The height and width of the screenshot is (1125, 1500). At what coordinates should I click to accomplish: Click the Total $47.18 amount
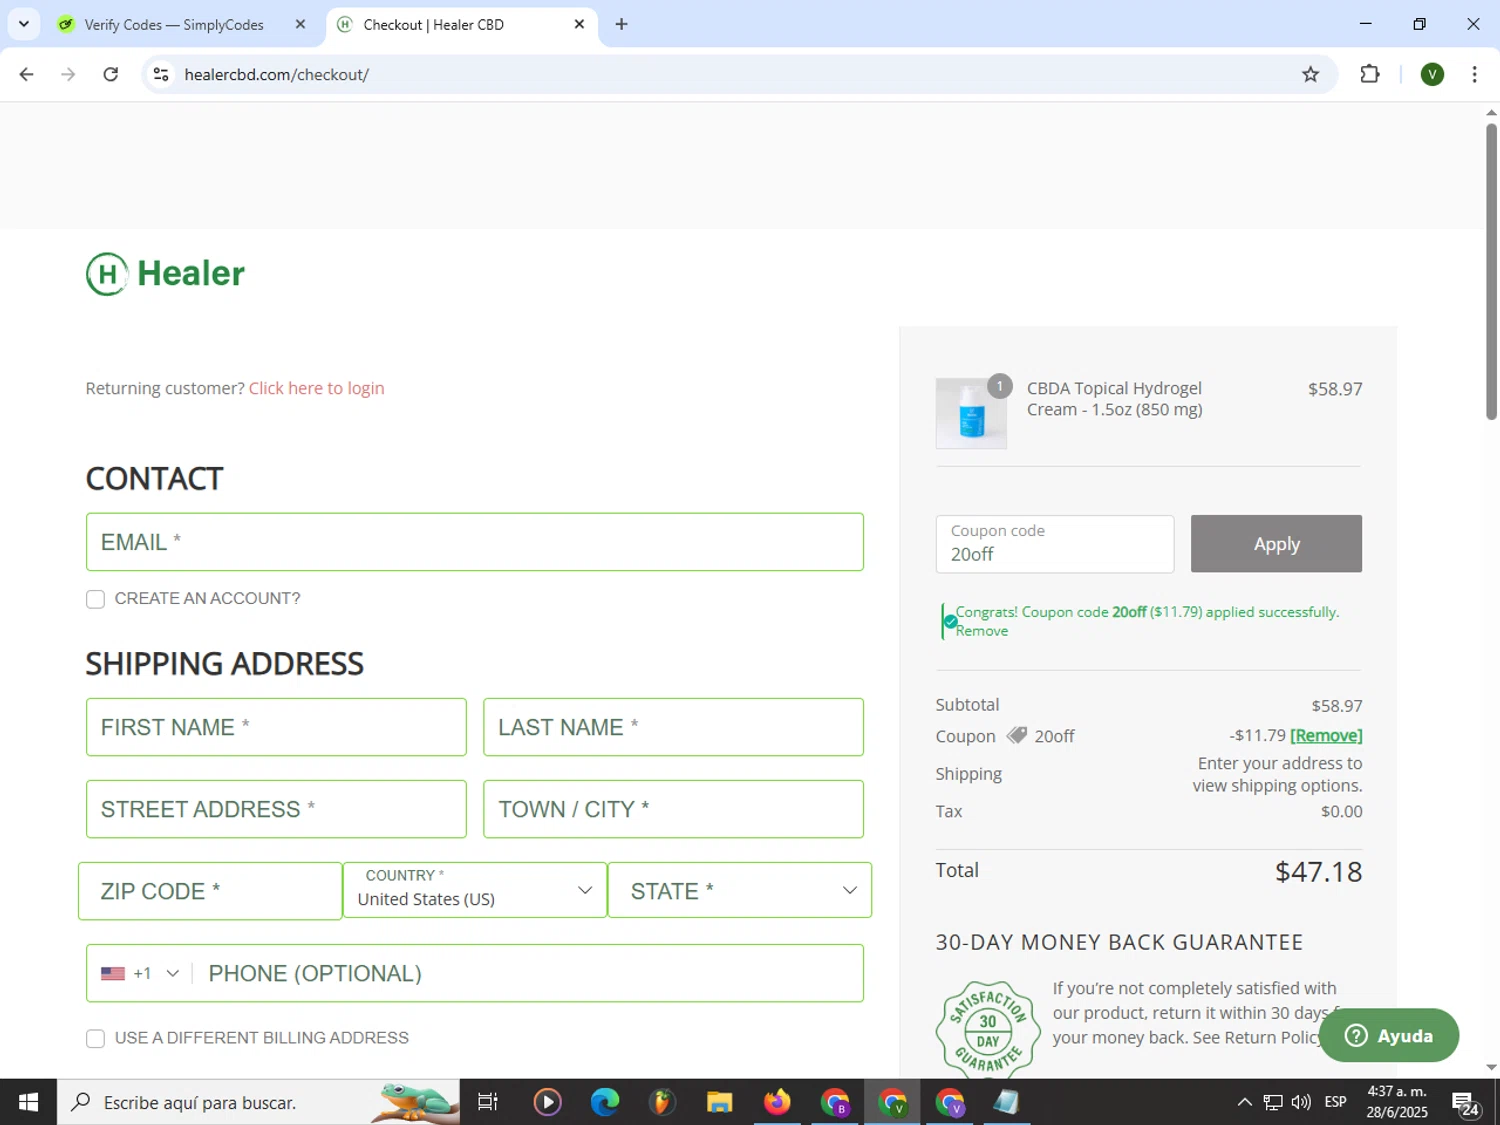pyautogui.click(x=1318, y=871)
